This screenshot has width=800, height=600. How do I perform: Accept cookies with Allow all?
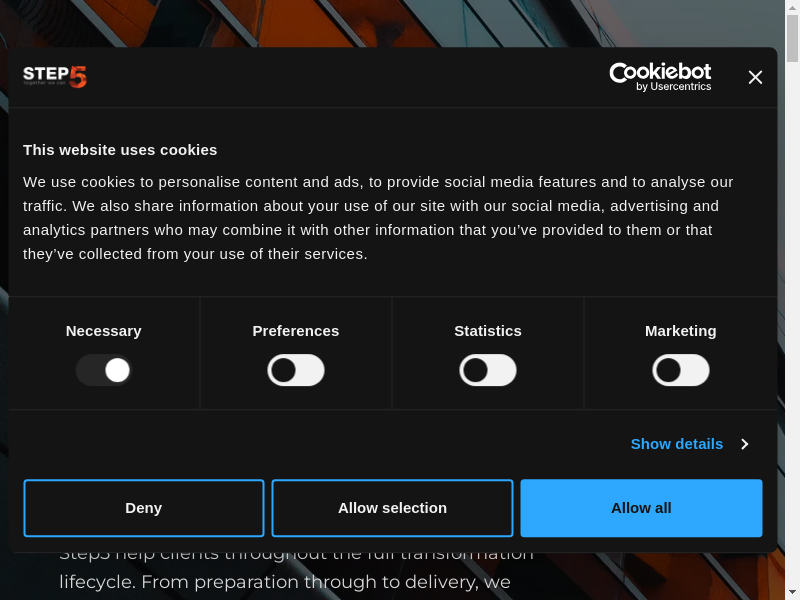click(x=641, y=508)
